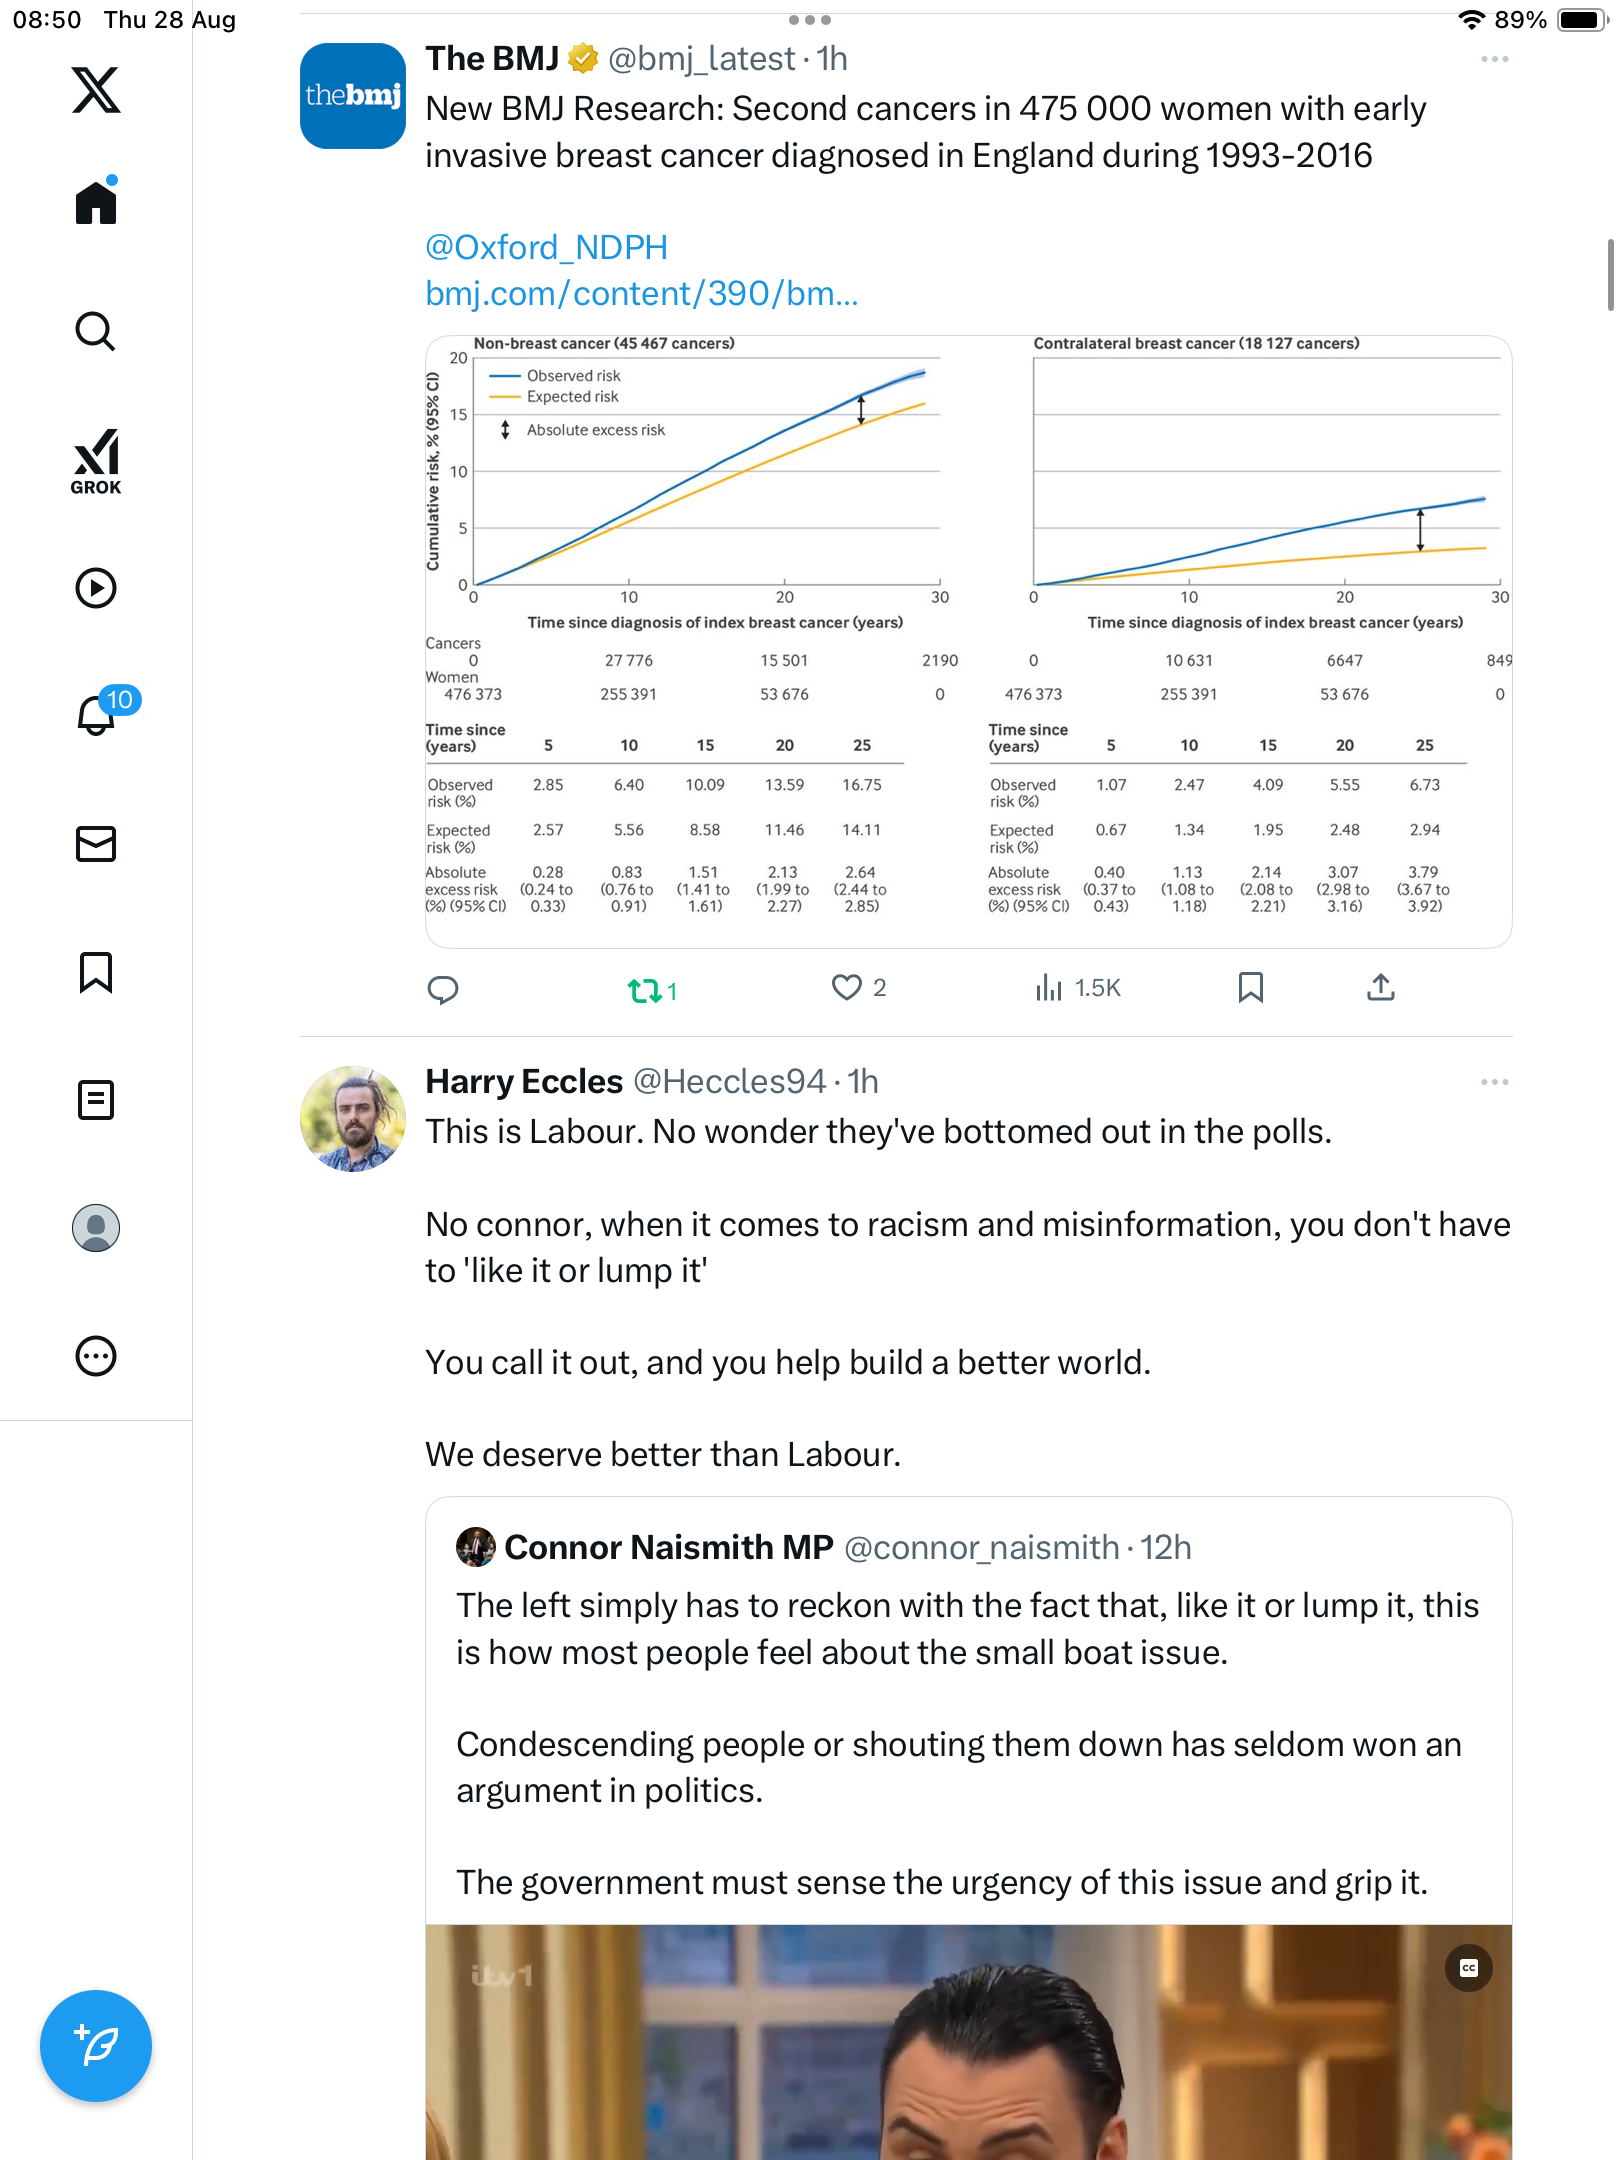Open the Grok sidebar icon
This screenshot has width=1620, height=2160.
pos(96,461)
